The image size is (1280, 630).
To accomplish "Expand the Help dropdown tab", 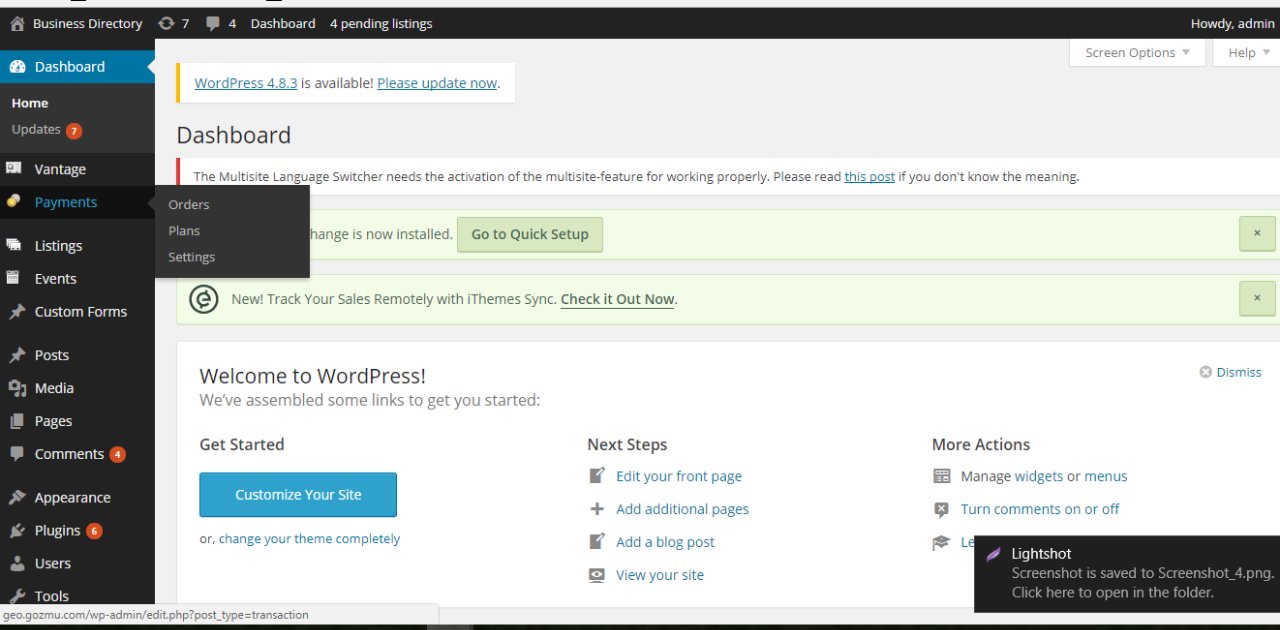I will 1246,53.
